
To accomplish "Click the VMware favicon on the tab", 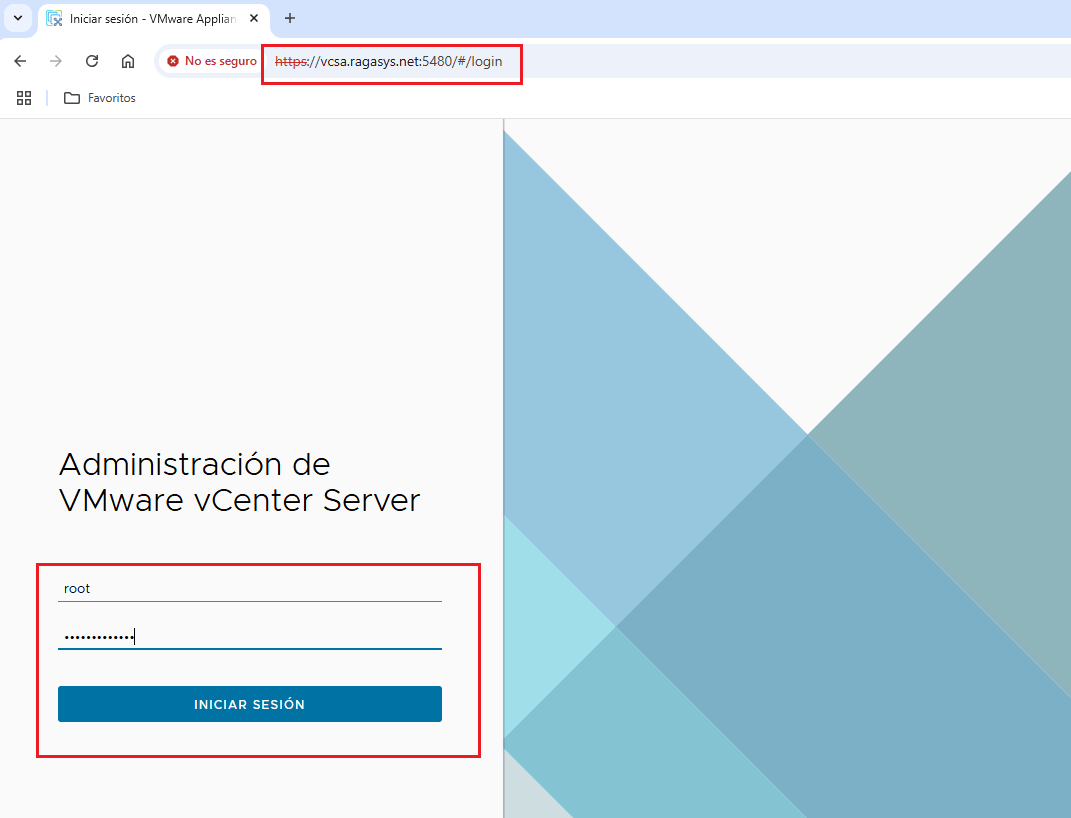I will click(54, 19).
